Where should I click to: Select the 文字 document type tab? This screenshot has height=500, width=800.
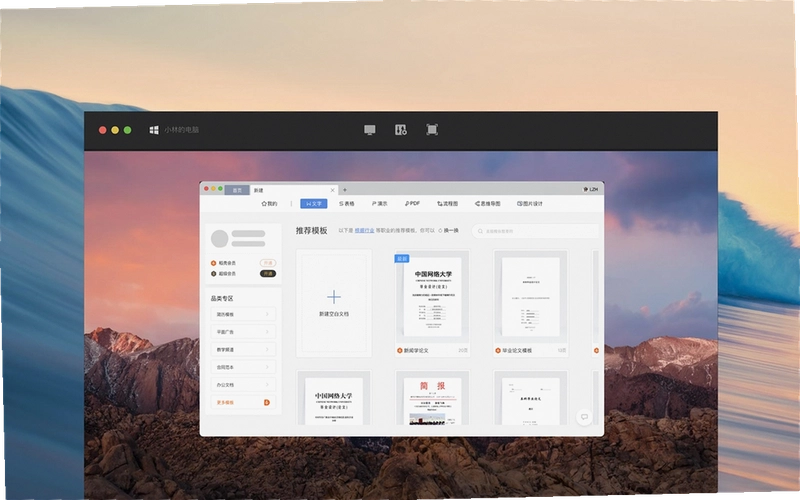pos(314,204)
